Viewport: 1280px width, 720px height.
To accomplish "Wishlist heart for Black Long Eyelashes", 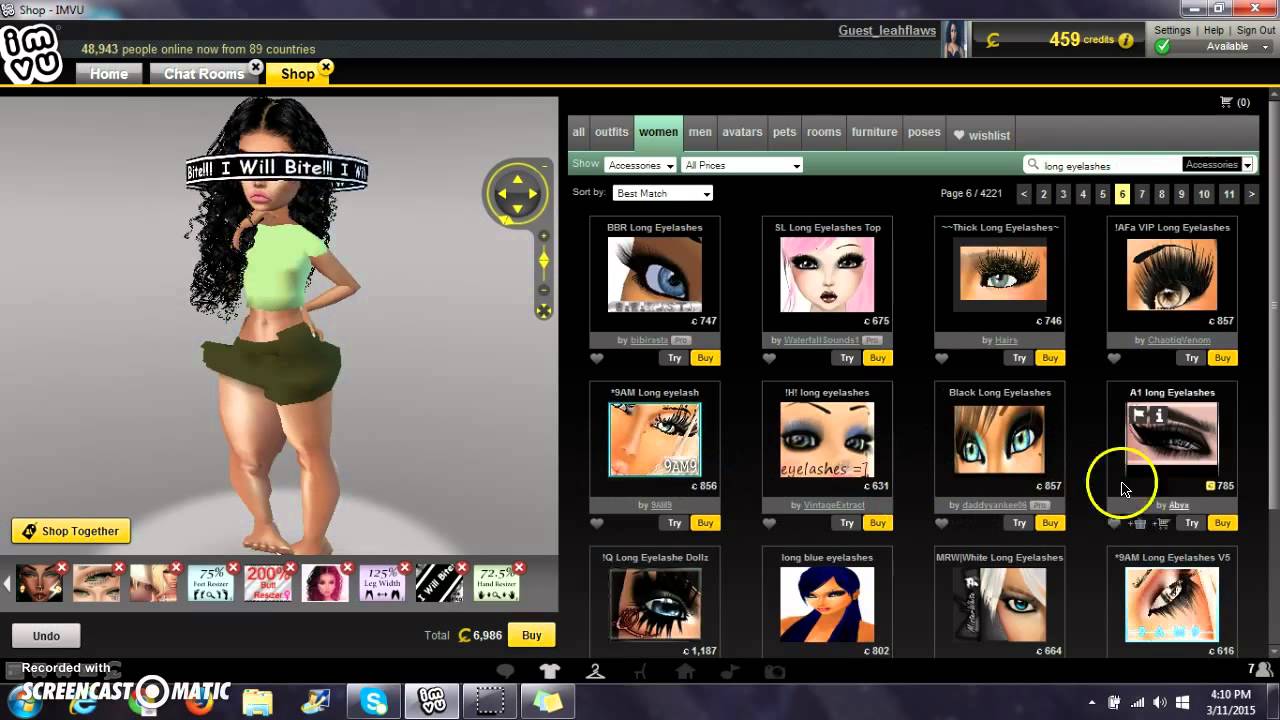I will point(941,523).
